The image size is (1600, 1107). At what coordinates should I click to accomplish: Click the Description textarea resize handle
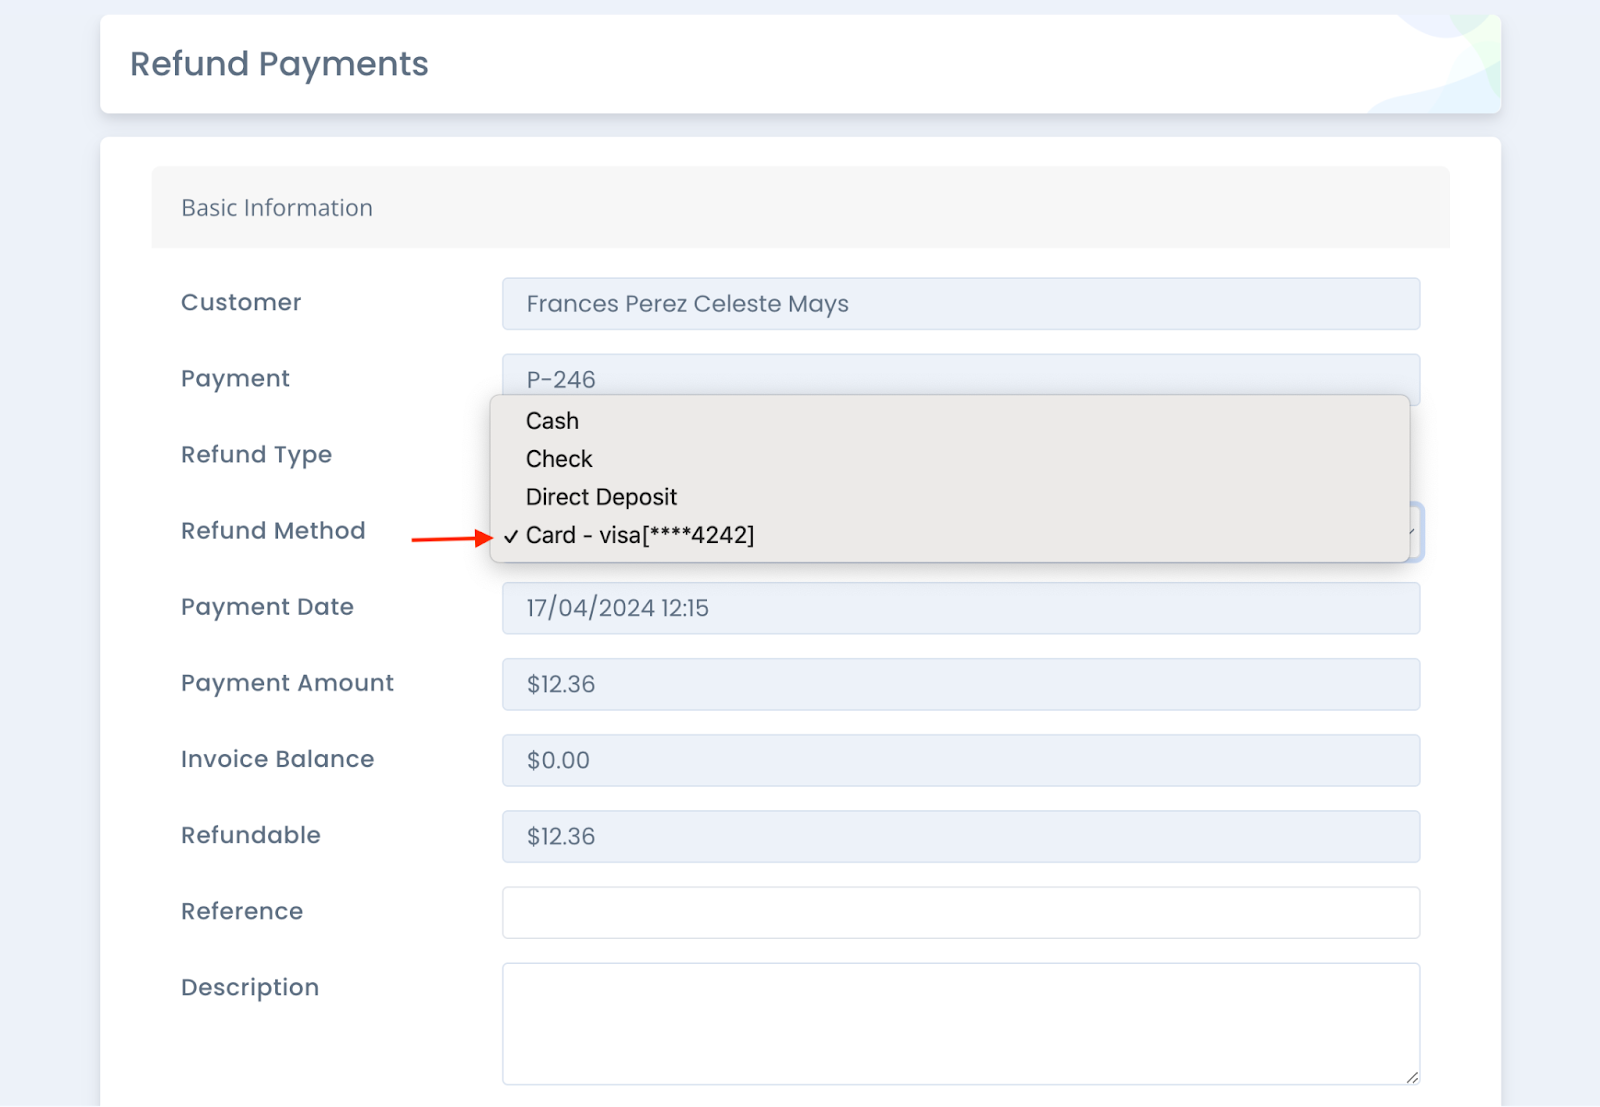(x=1412, y=1078)
